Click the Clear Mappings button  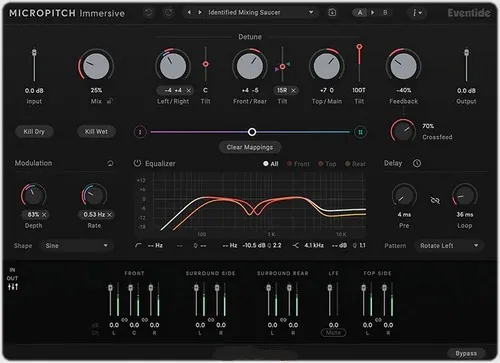click(250, 147)
